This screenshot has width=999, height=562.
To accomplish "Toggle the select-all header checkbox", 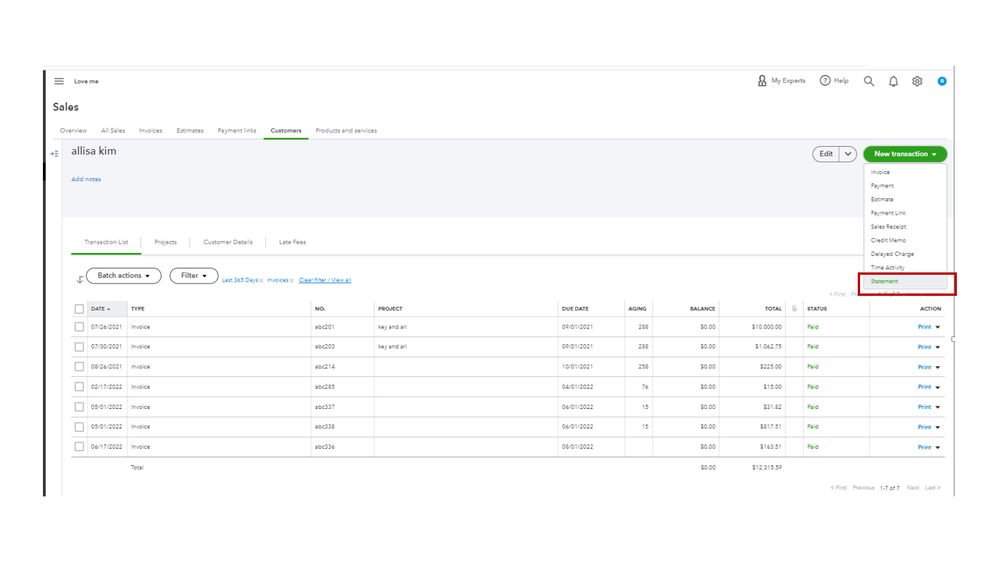I will (x=79, y=309).
